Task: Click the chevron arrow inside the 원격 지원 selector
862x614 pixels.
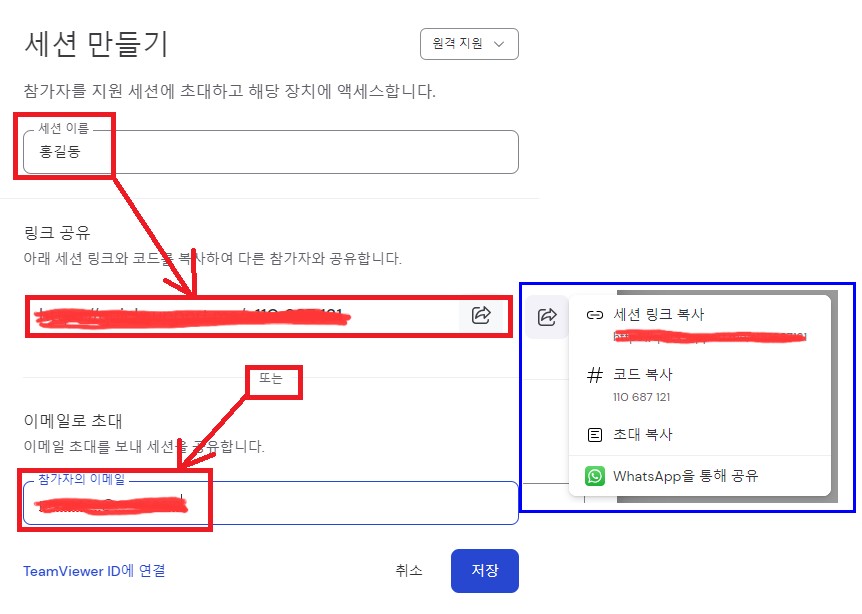Action: 498,44
